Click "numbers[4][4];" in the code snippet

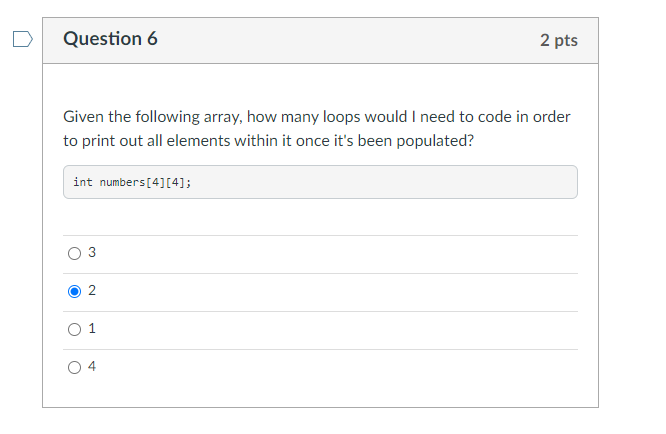[145, 183]
